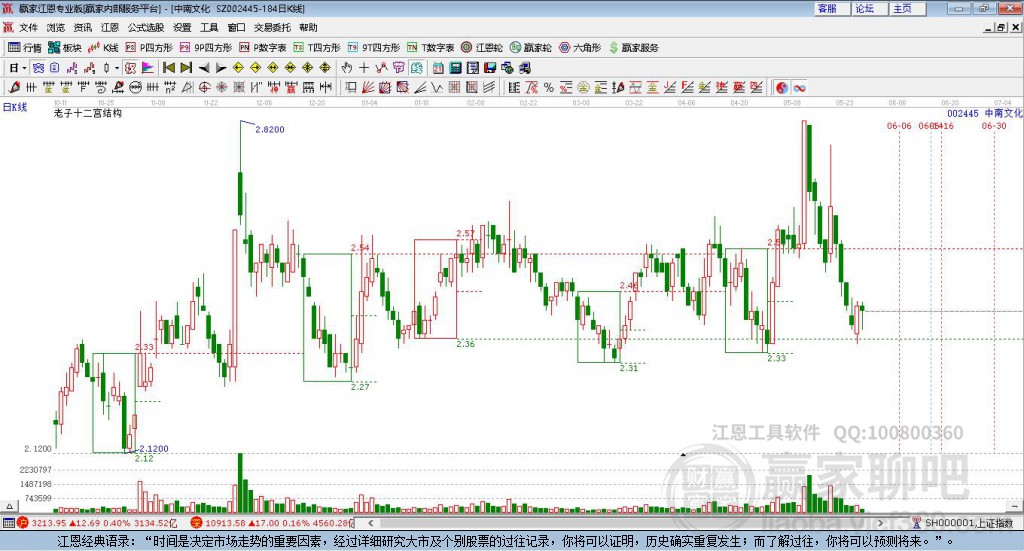
Task: Click the 客服 button in title bar
Action: pos(831,8)
